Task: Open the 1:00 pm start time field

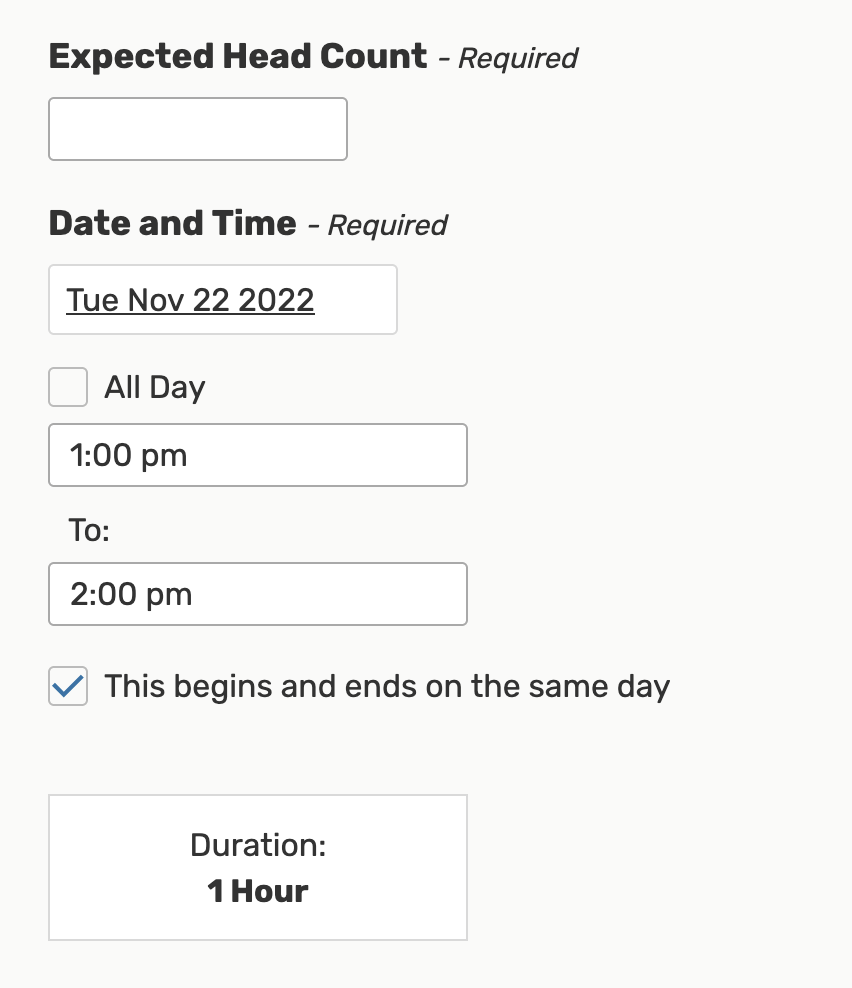Action: click(x=257, y=455)
